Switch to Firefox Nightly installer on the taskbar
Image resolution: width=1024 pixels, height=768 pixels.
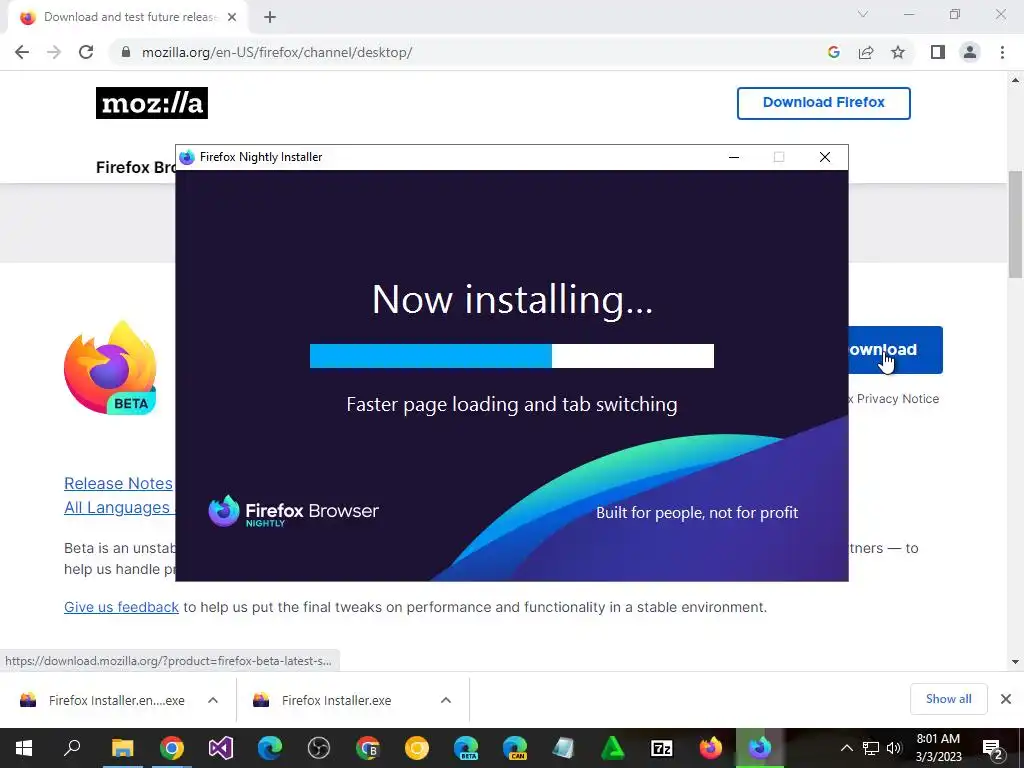tap(760, 748)
